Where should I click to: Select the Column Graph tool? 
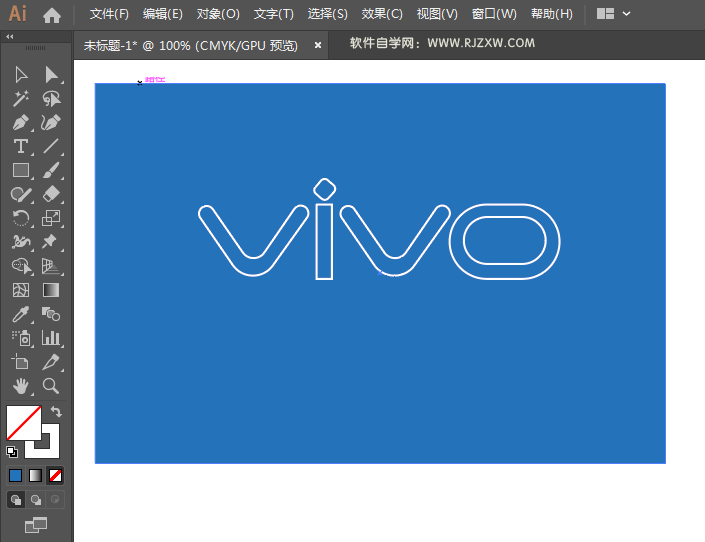[x=51, y=338]
